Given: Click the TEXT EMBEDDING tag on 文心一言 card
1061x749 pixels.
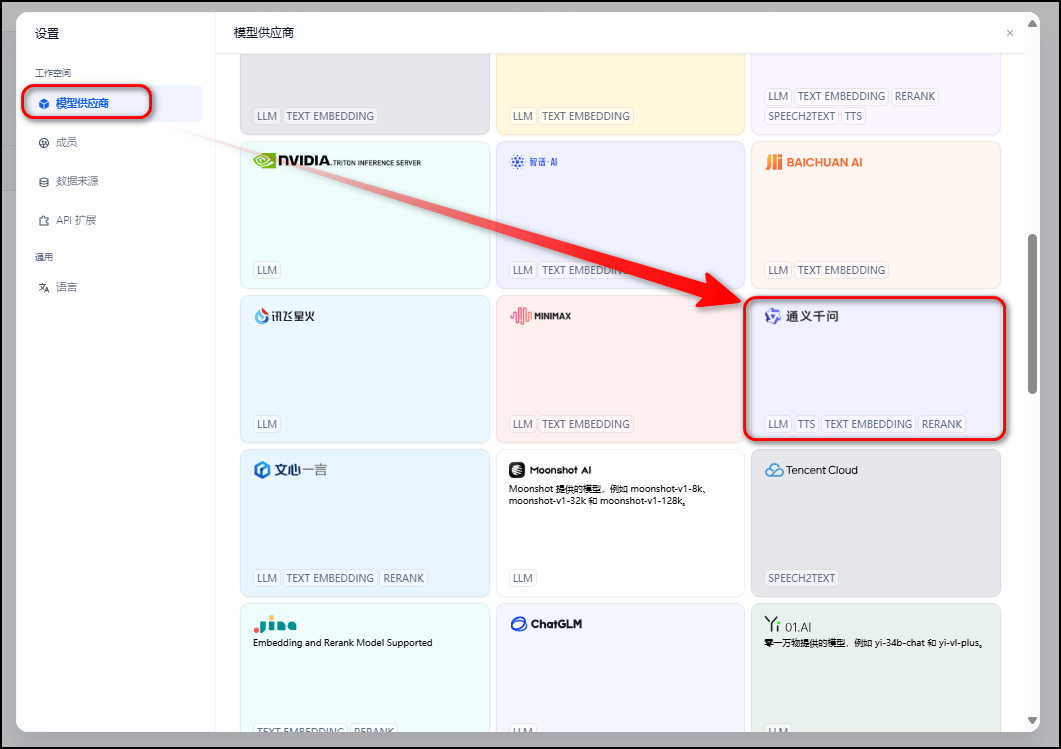Looking at the screenshot, I should click(330, 578).
